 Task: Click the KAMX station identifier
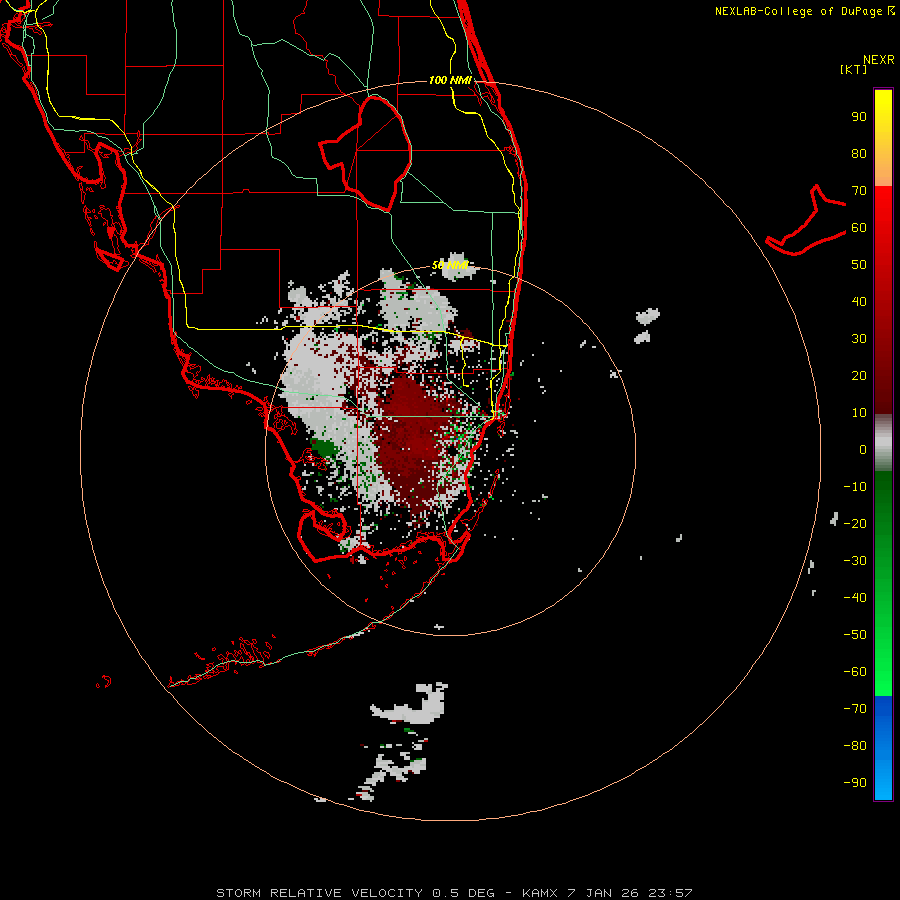coord(540,893)
